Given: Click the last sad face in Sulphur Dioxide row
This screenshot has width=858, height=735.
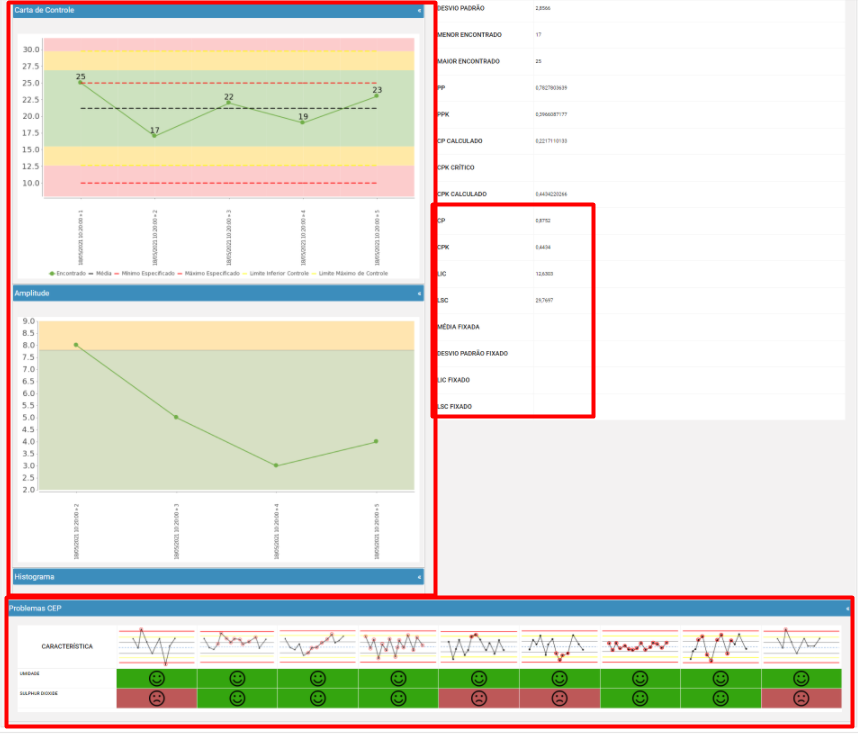Looking at the screenshot, I should [801, 699].
